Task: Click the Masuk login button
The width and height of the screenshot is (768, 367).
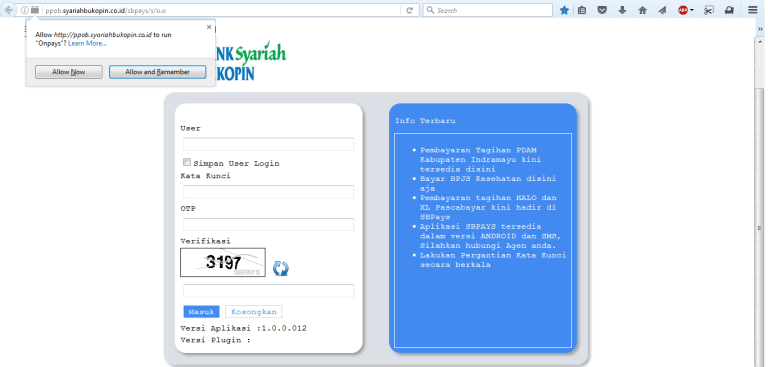Action: click(x=201, y=312)
